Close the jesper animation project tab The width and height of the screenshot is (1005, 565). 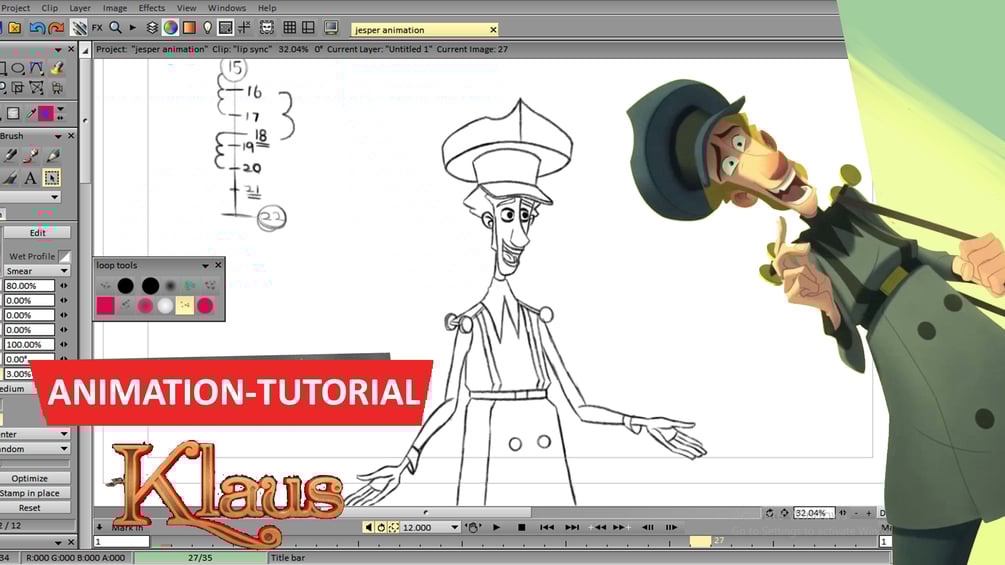click(493, 29)
